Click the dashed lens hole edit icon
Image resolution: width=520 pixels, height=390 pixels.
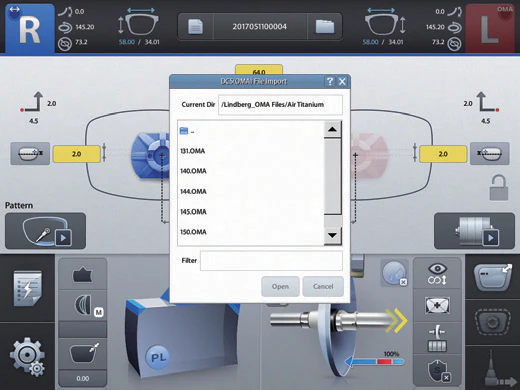tap(493, 322)
